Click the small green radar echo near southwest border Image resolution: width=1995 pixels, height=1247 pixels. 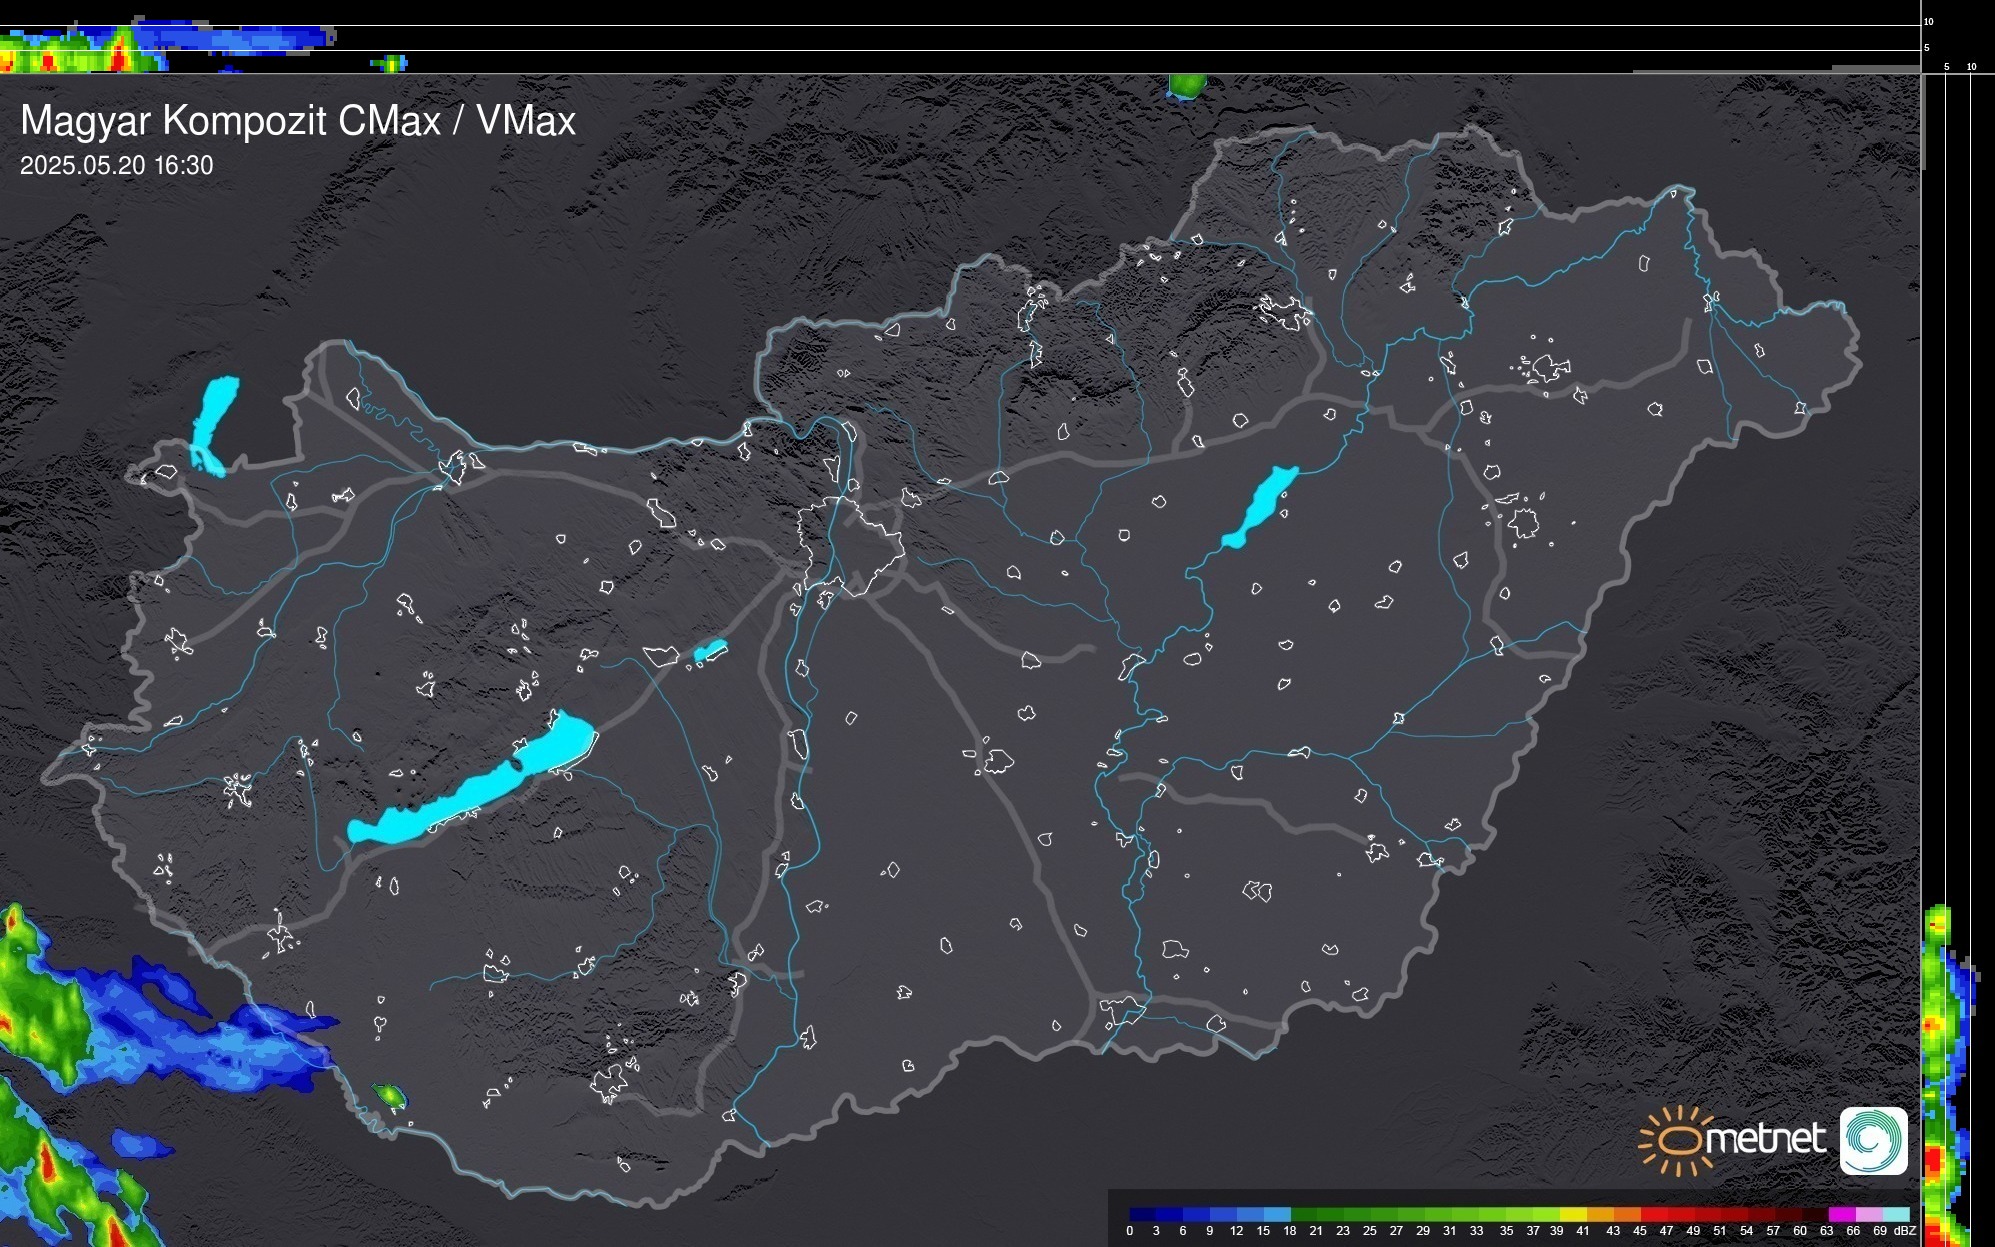389,1096
